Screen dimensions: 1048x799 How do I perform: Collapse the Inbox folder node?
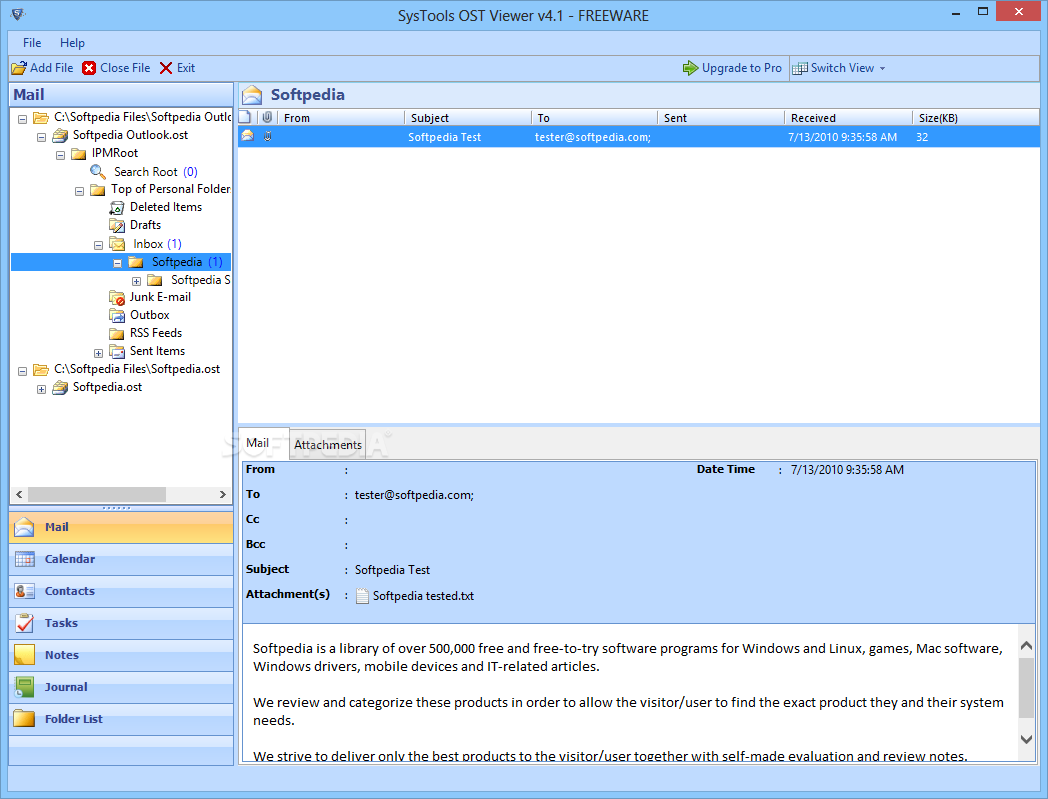(98, 245)
